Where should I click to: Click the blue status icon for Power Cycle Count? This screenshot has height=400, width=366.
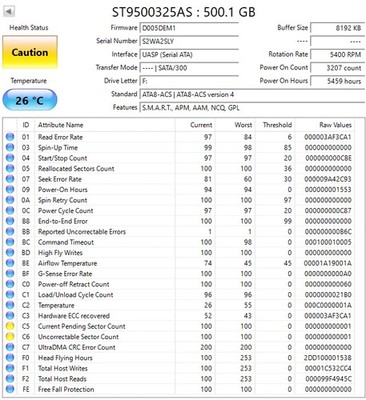[10, 210]
